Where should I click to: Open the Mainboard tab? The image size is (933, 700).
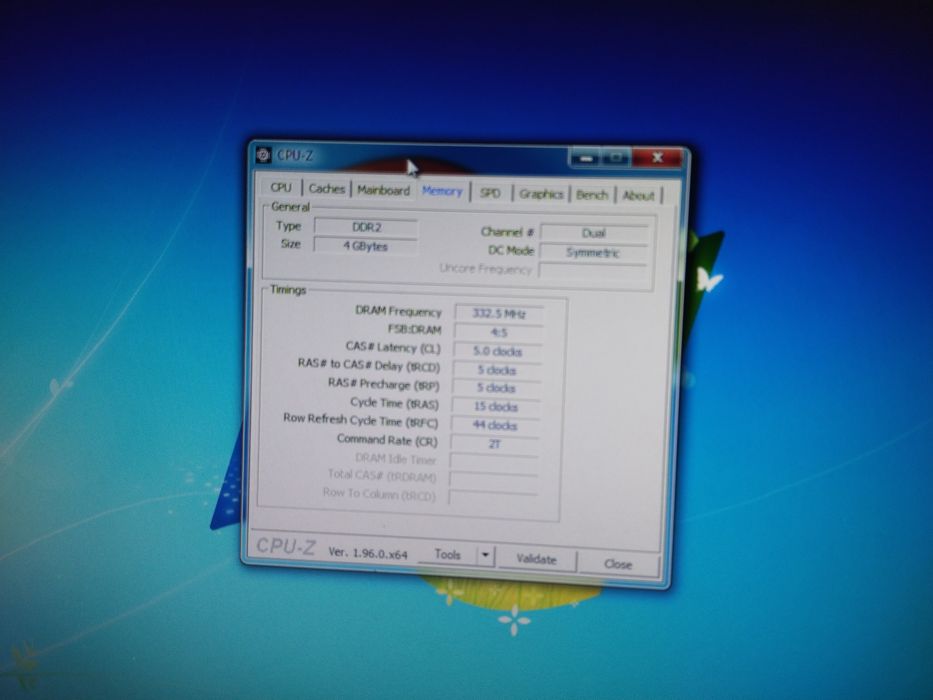tap(383, 190)
